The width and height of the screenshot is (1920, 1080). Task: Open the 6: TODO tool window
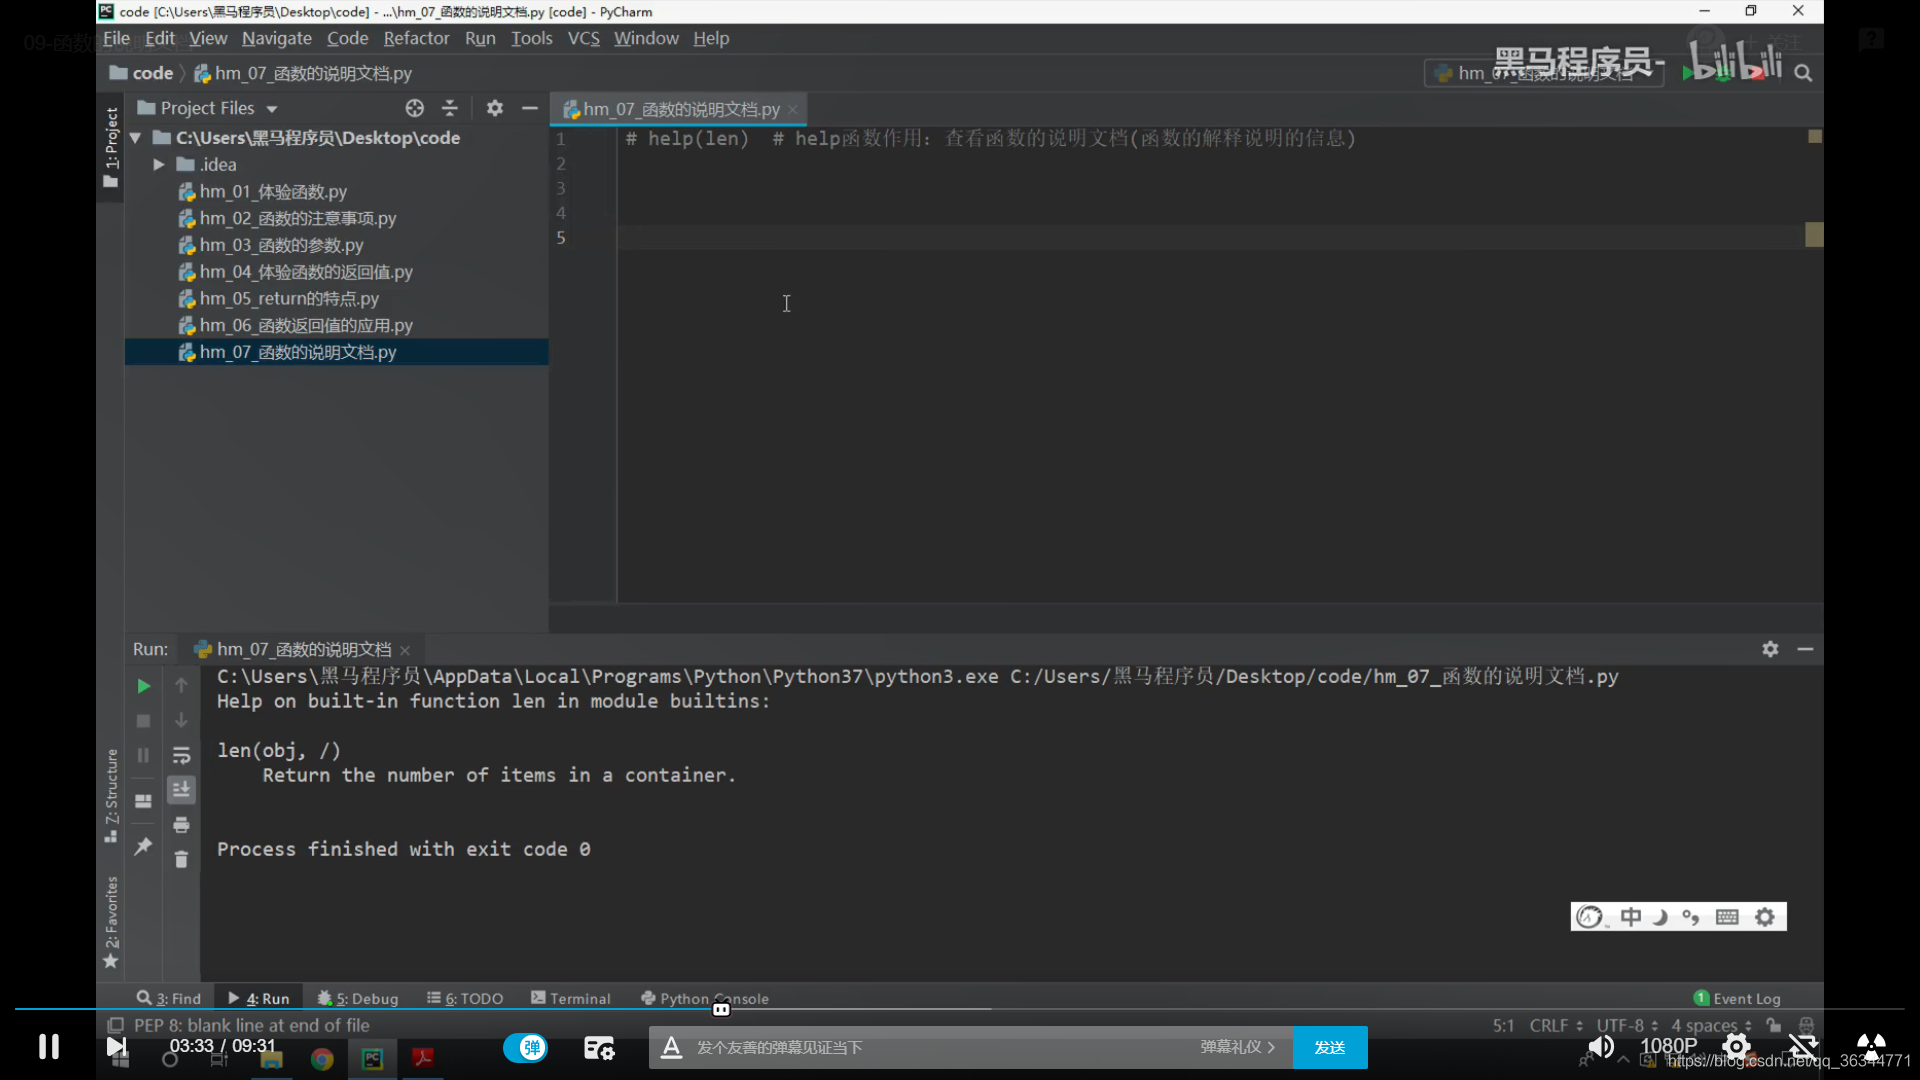click(465, 998)
